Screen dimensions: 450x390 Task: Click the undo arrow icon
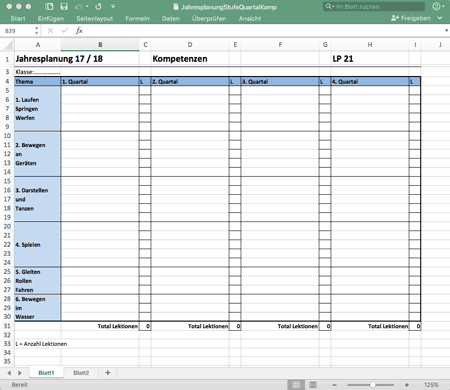tap(78, 7)
